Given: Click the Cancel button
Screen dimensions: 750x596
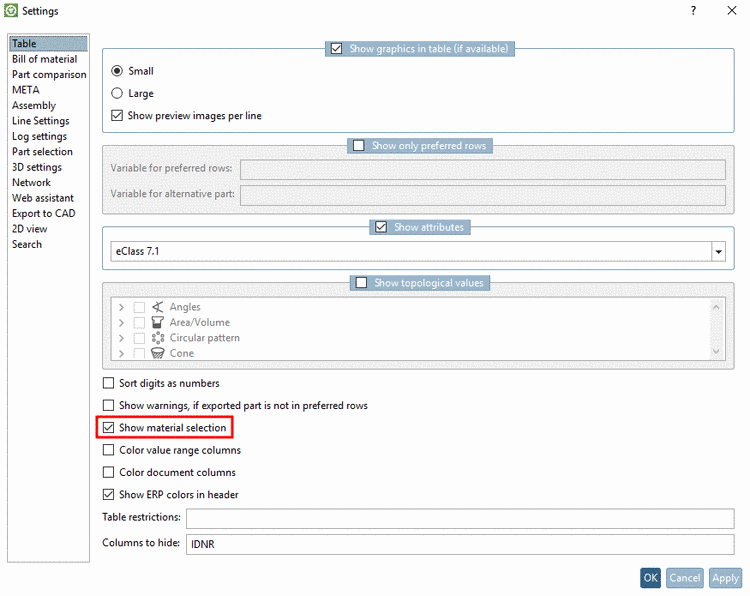Looking at the screenshot, I should coord(684,578).
